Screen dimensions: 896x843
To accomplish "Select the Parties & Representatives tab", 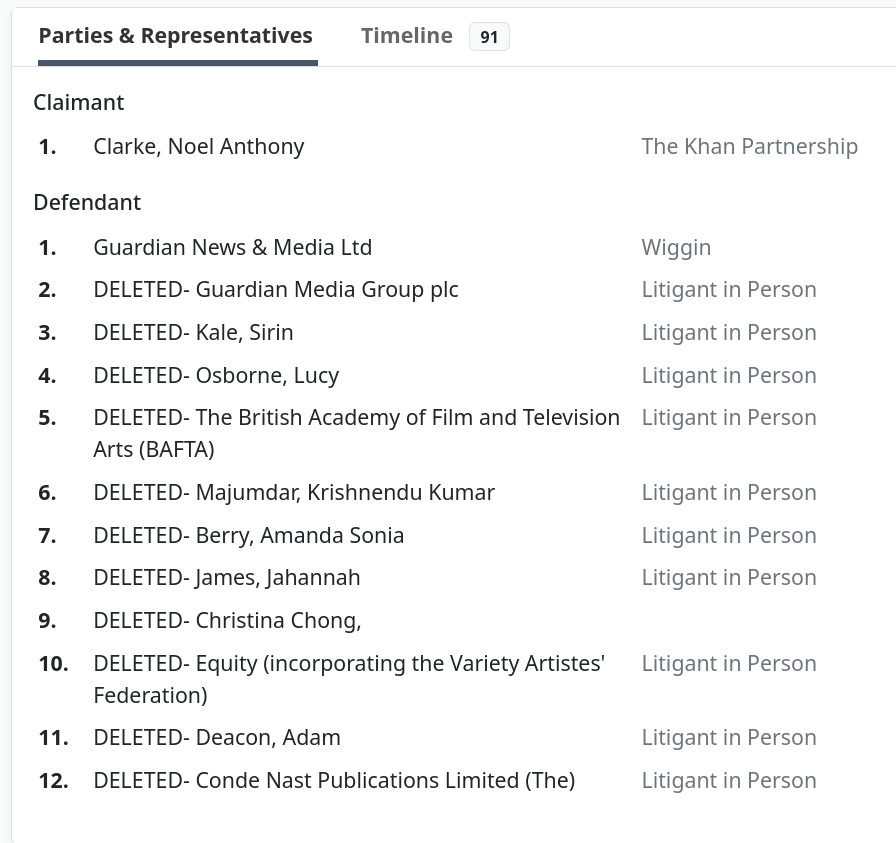I will pos(176,35).
